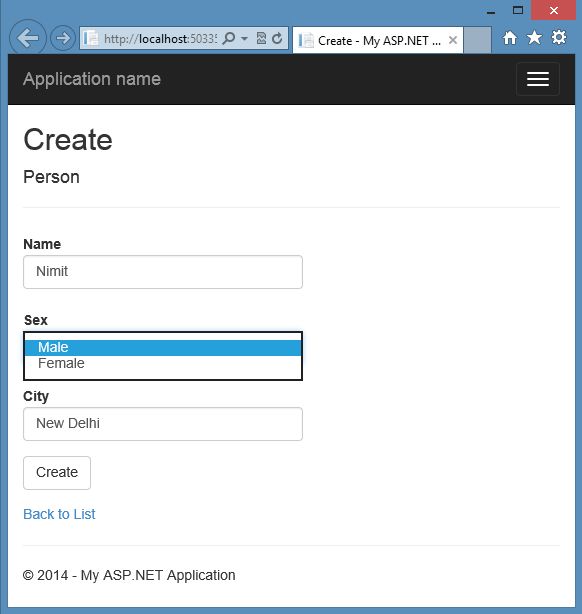Click the Name field label
The image size is (582, 614).
42,244
